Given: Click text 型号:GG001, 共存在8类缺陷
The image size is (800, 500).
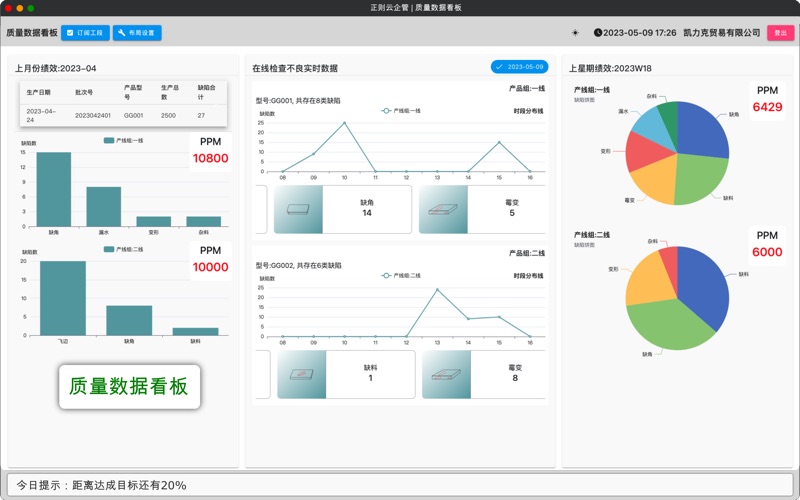Looking at the screenshot, I should click(298, 101).
